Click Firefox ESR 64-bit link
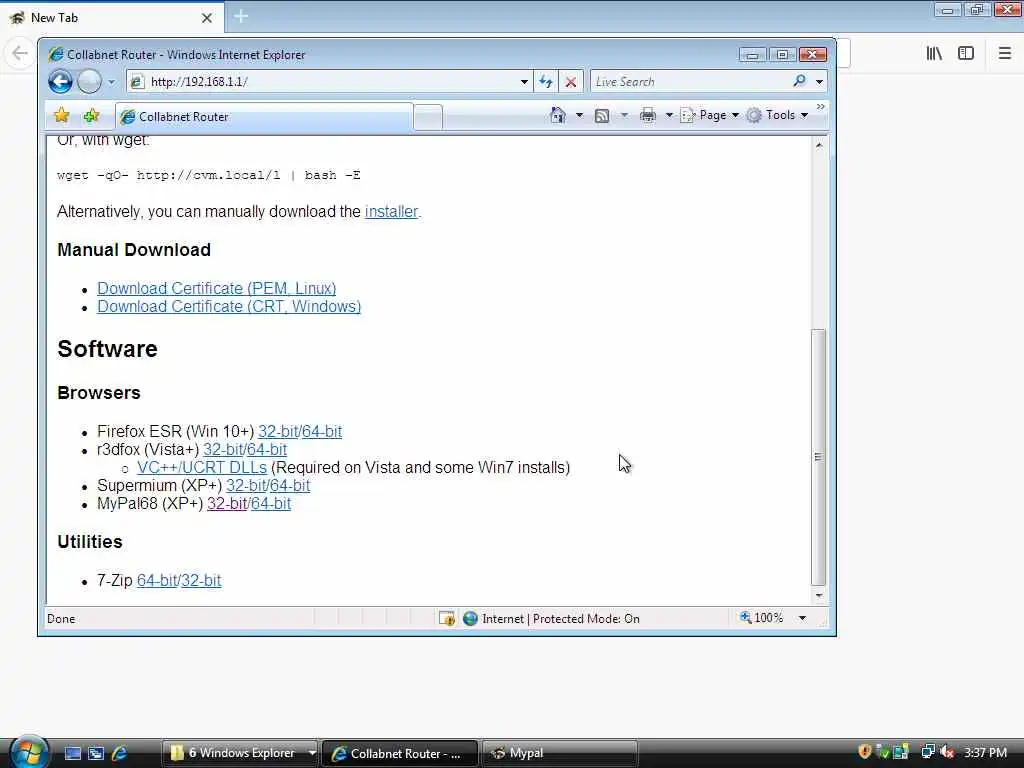Screen dimensions: 1024x768 tap(322, 432)
